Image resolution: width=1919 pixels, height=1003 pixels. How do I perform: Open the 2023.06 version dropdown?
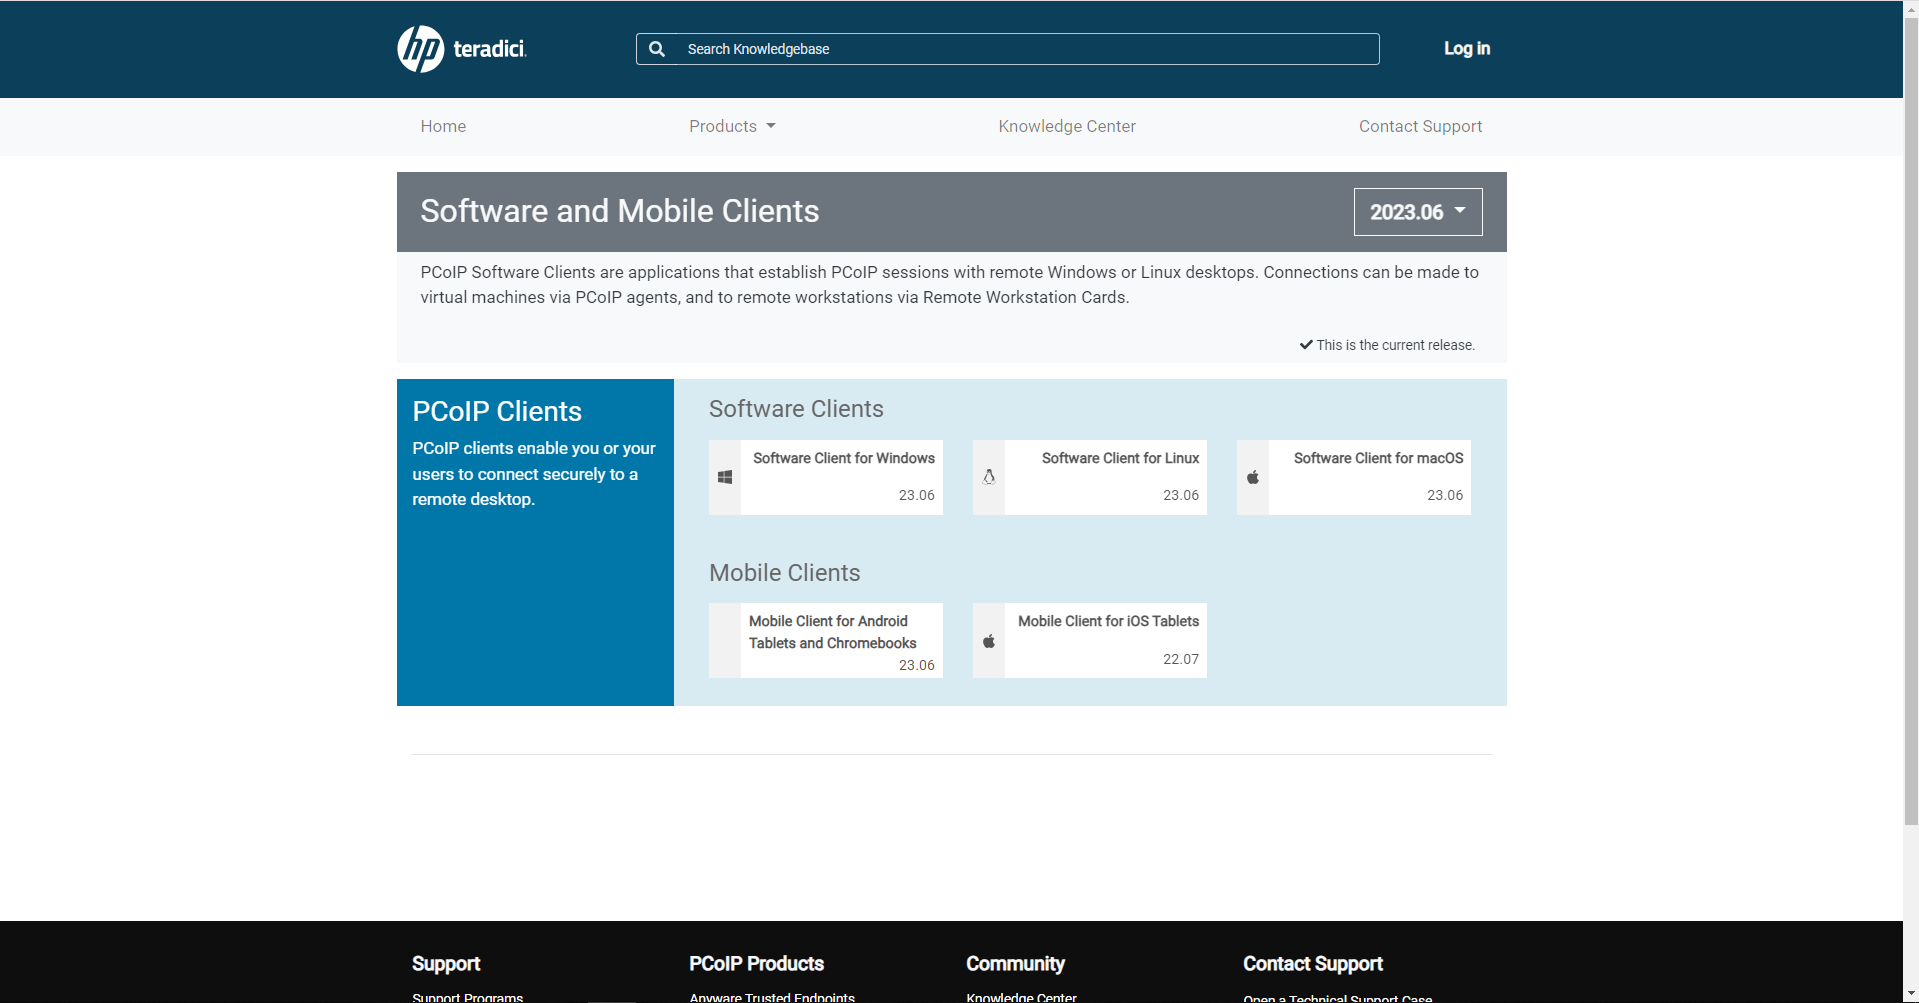[x=1417, y=212]
